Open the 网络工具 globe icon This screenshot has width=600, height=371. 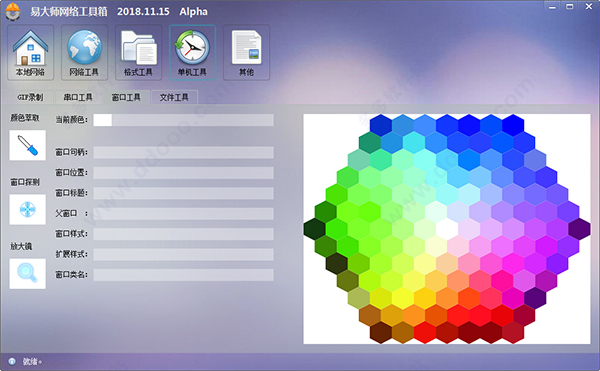point(85,52)
